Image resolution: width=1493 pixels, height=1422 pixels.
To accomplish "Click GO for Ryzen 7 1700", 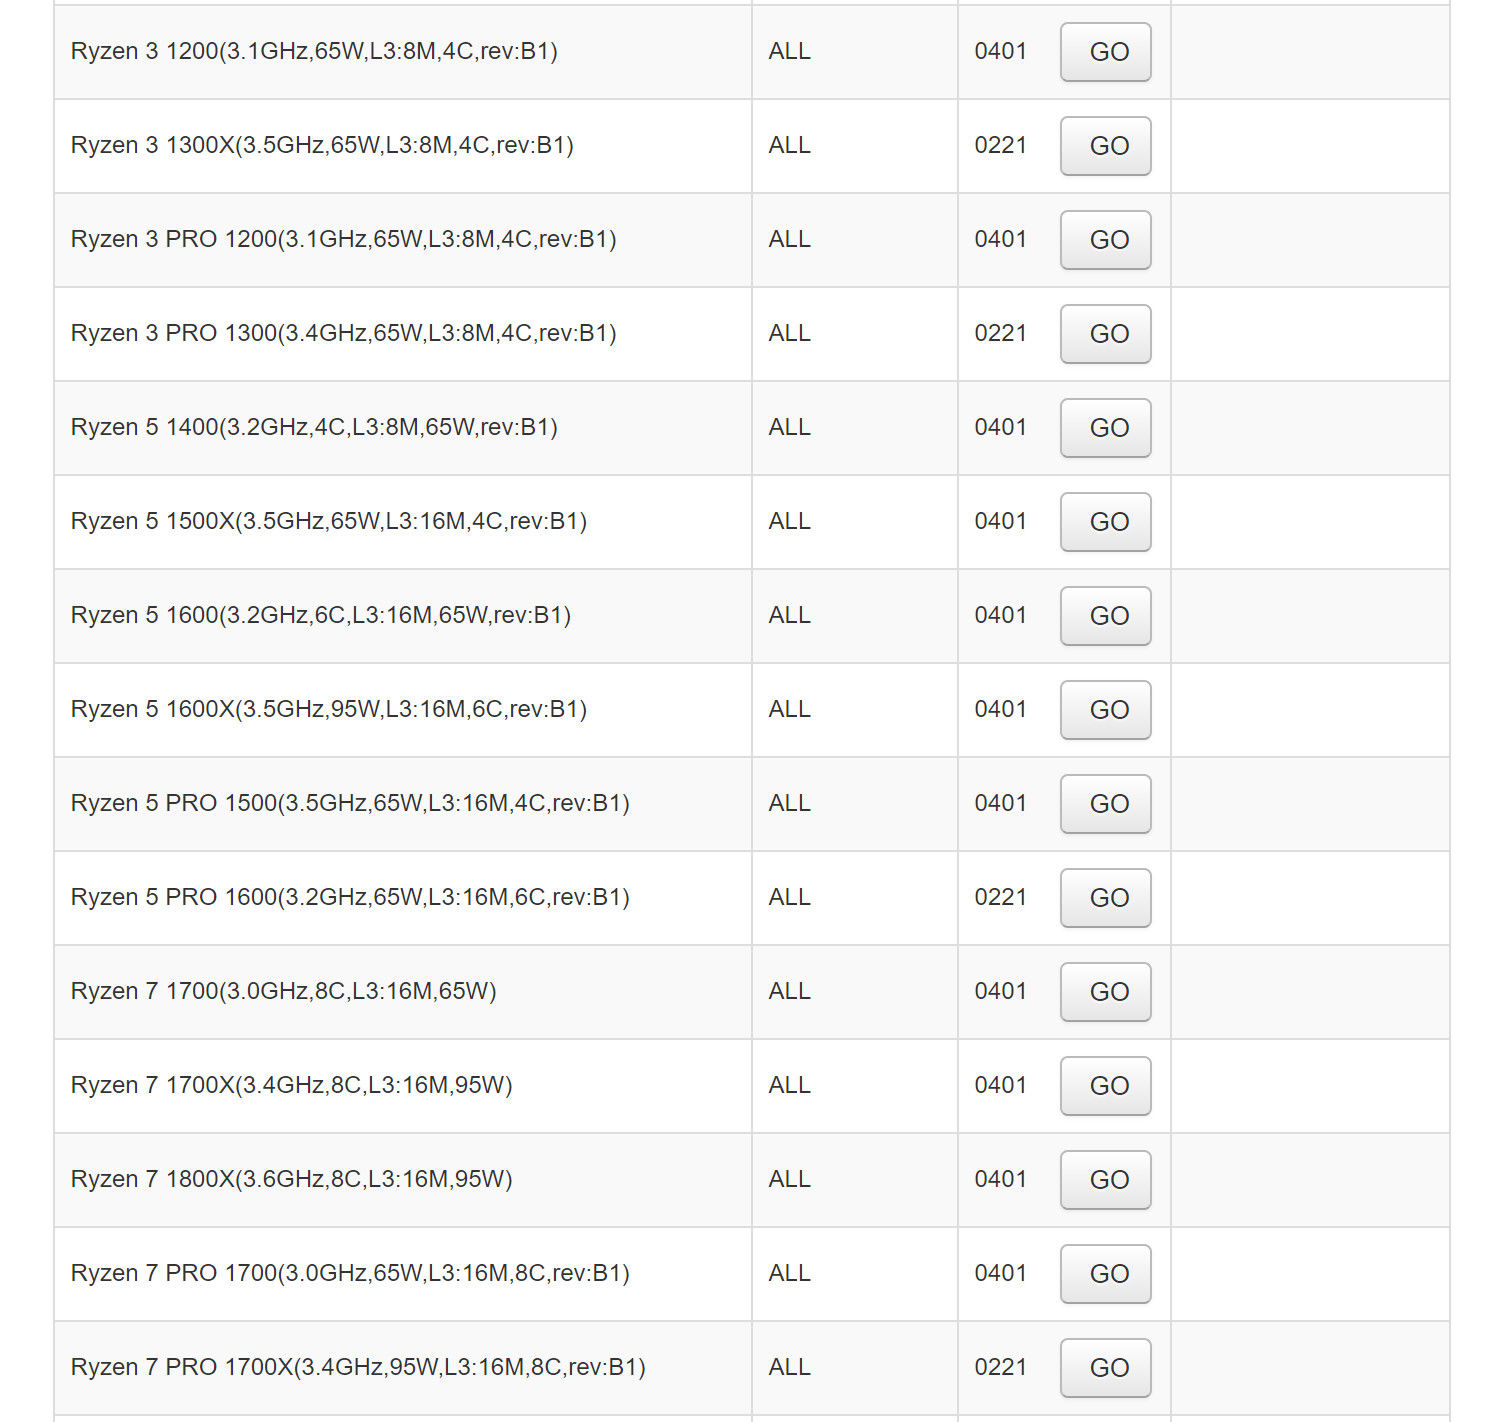I will 1105,992.
